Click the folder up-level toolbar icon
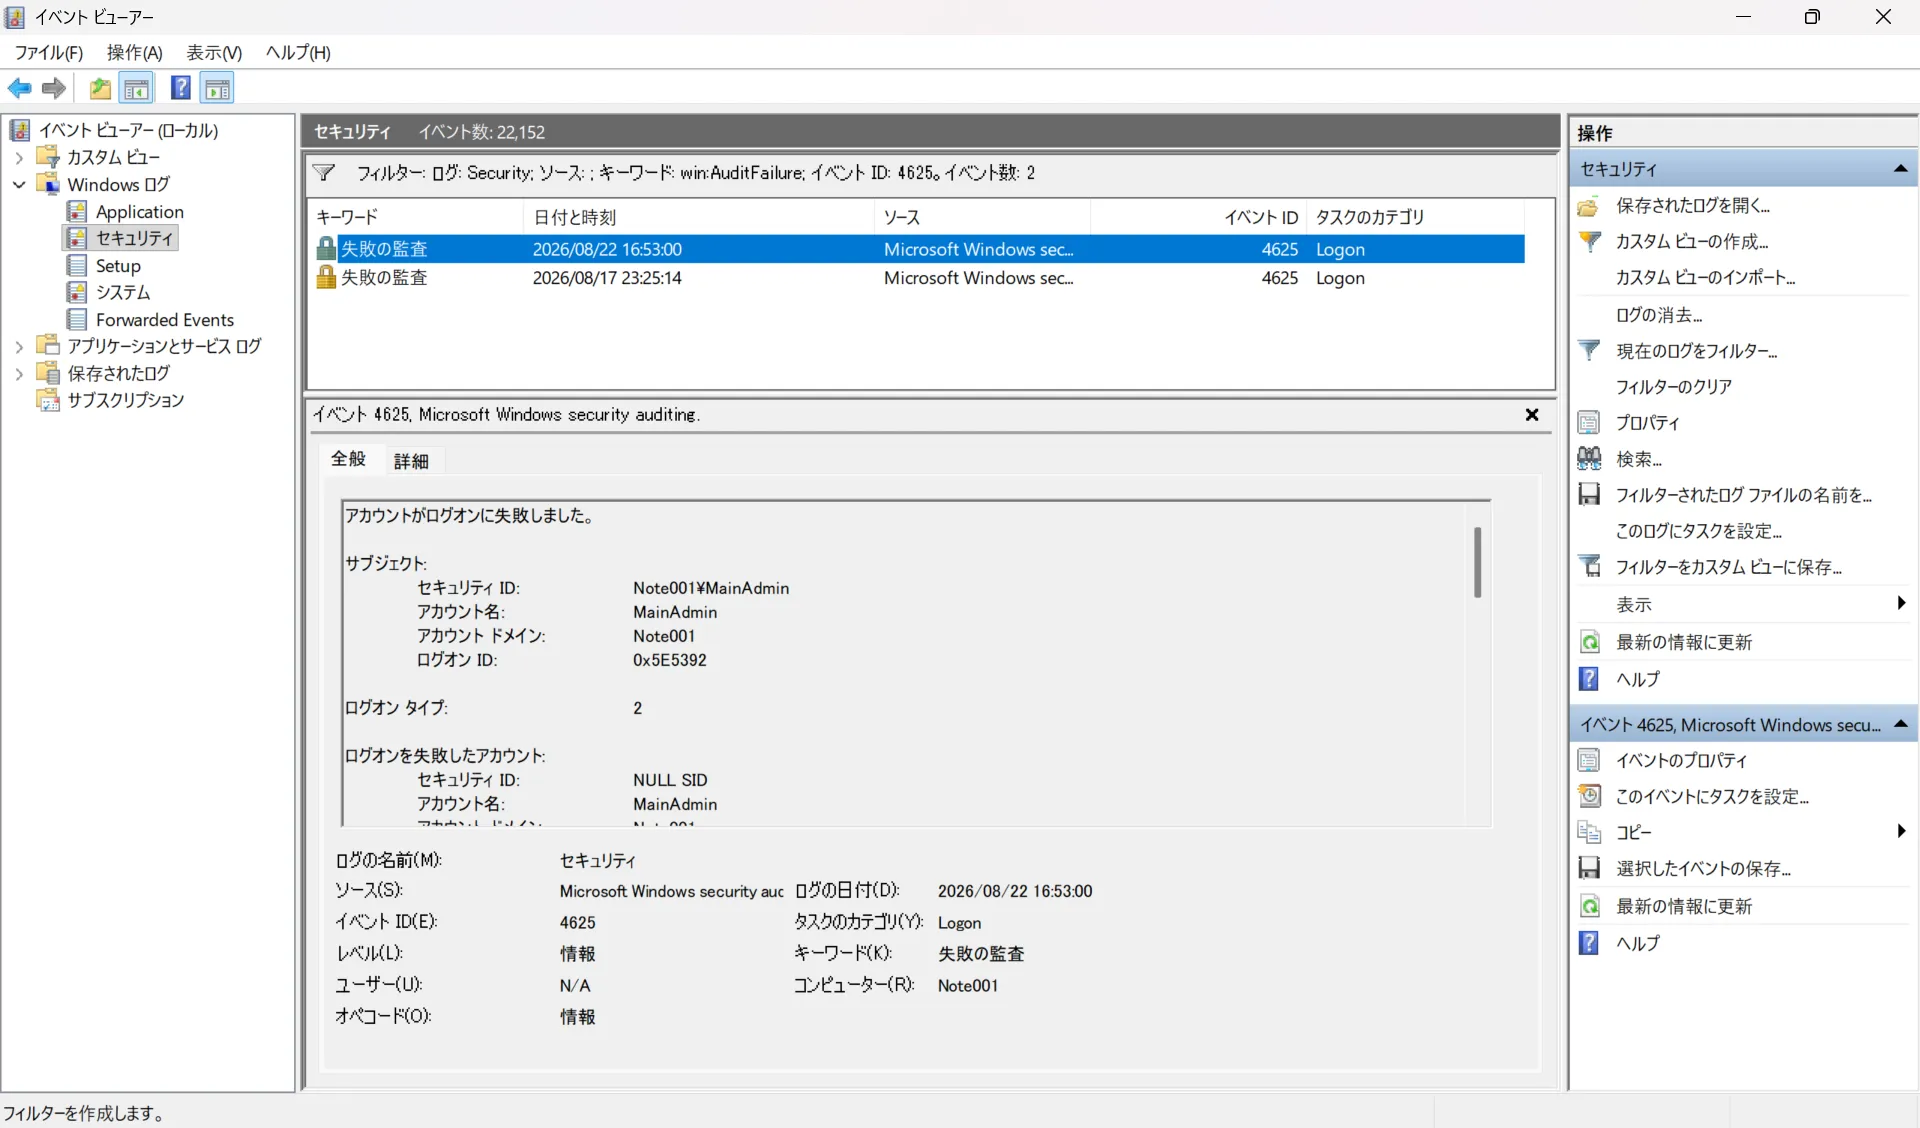This screenshot has width=1920, height=1128. pos(100,89)
